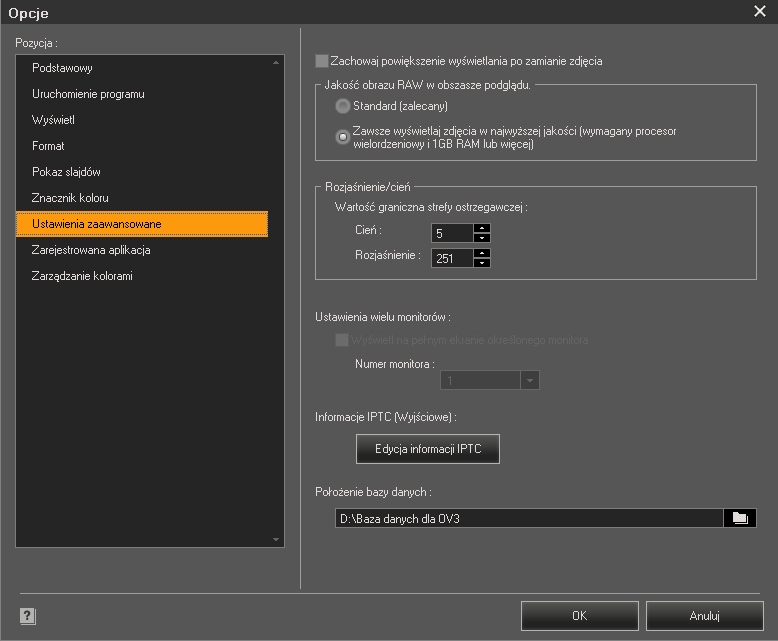Image resolution: width=778 pixels, height=641 pixels.
Task: Open the Numer monitora dropdown
Action: click(530, 381)
